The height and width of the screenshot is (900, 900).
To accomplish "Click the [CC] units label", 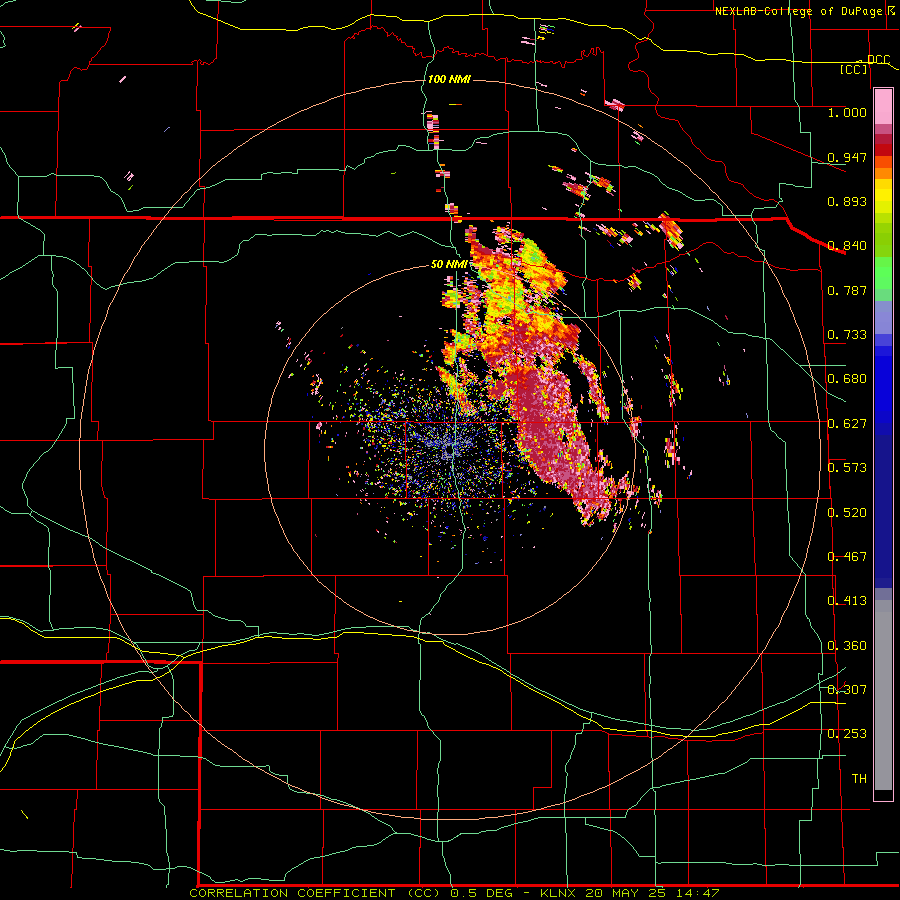I will point(854,69).
